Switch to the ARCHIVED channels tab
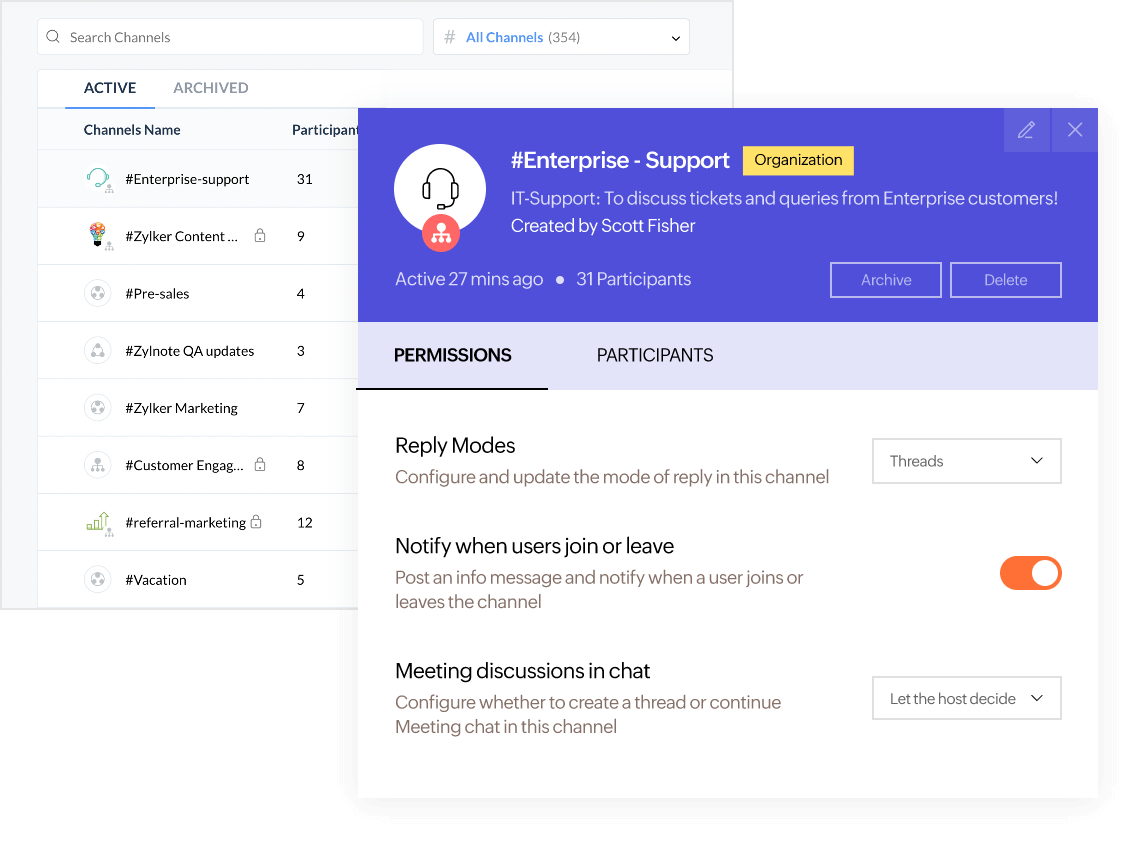 tap(211, 88)
